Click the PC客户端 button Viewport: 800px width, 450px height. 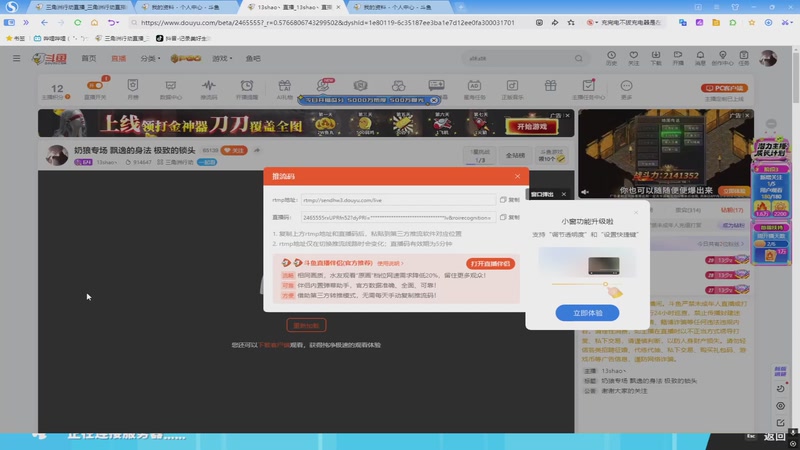coord(724,88)
